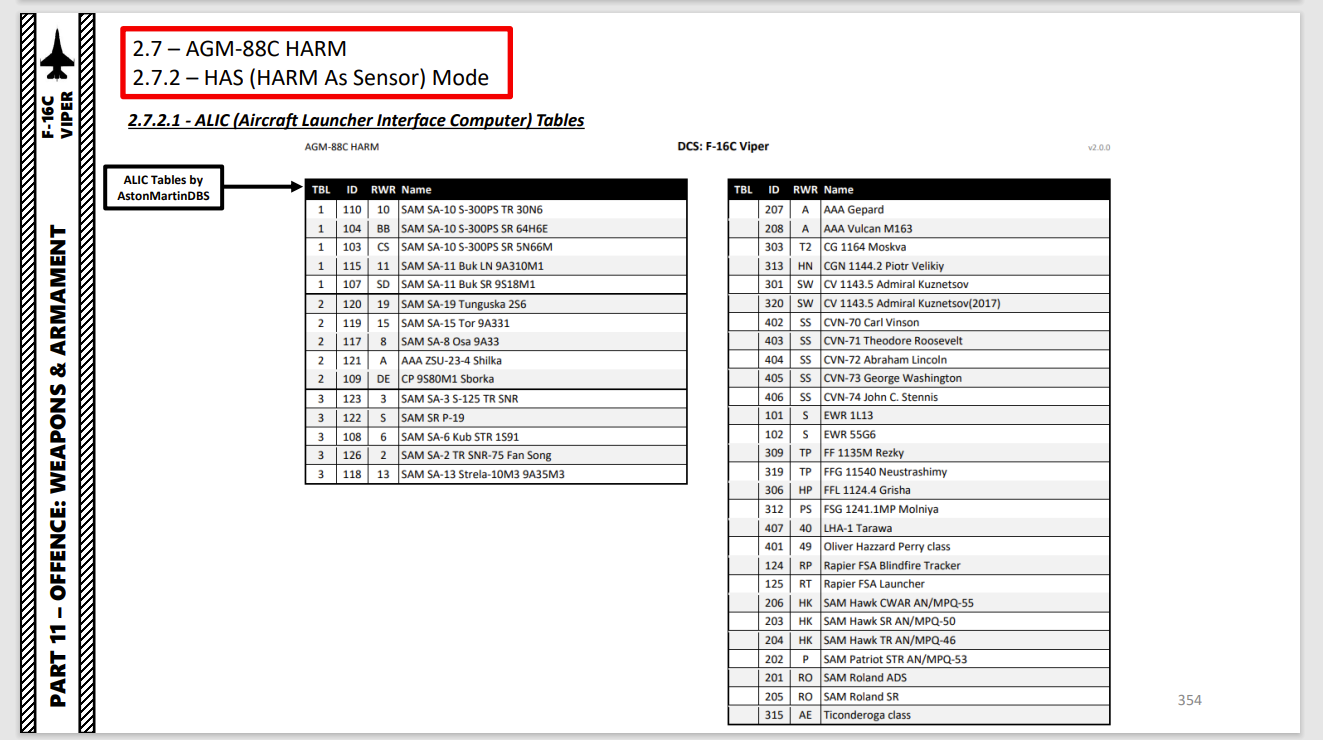Select 'AAA ZSU-23-4 Shilka' row
Viewport: 1323px width, 740px height.
(x=496, y=360)
